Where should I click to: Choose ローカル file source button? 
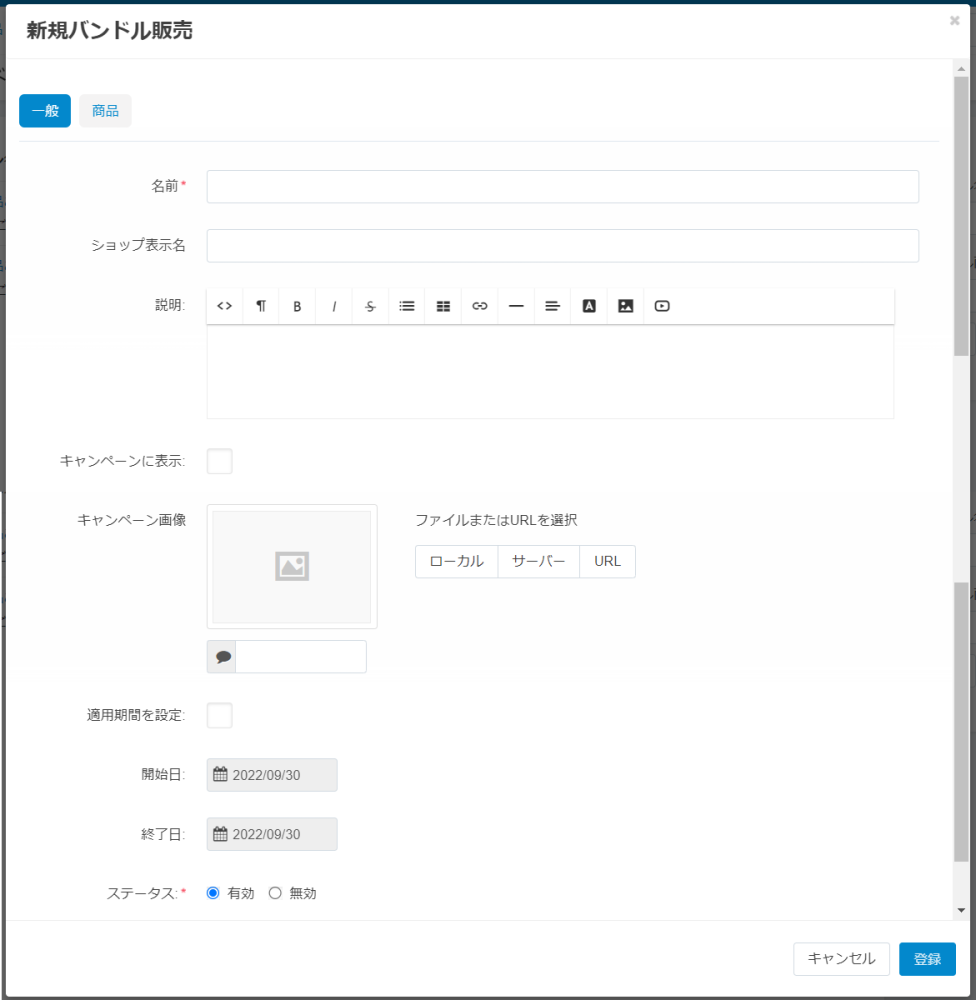coord(457,562)
